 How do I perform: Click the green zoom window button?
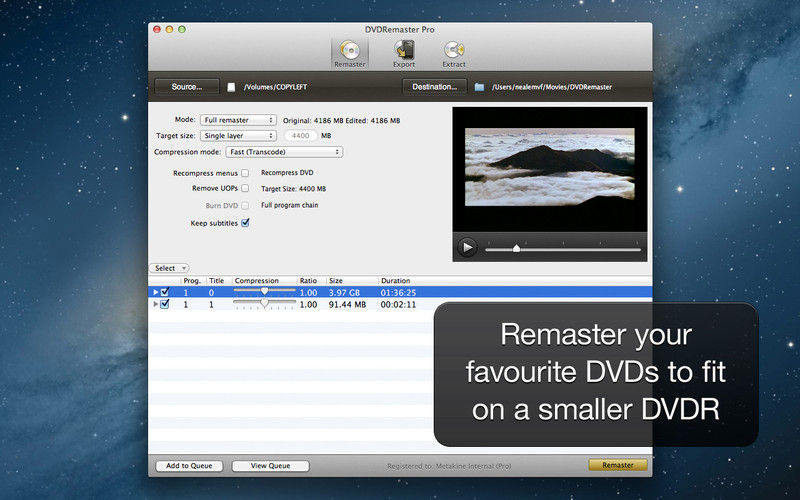(x=182, y=30)
